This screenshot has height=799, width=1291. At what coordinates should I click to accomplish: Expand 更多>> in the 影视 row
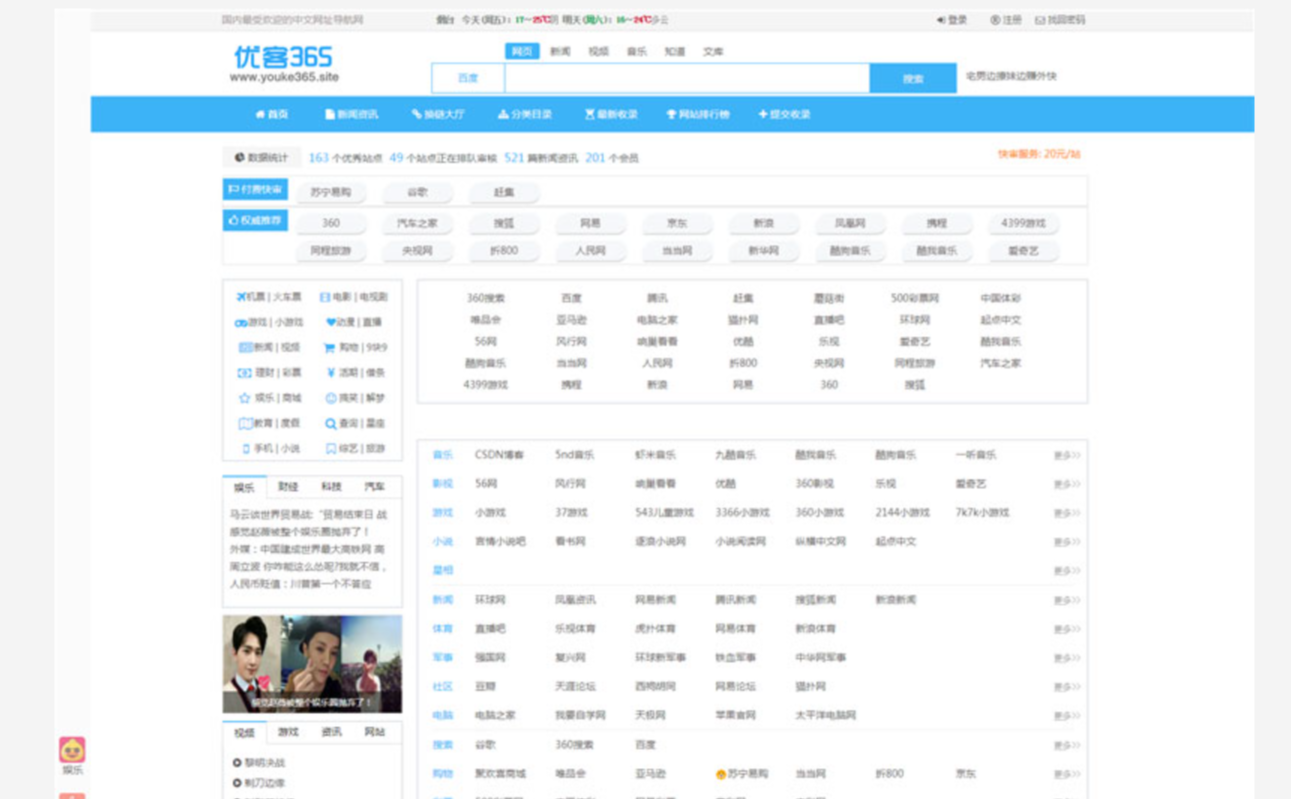(1066, 484)
